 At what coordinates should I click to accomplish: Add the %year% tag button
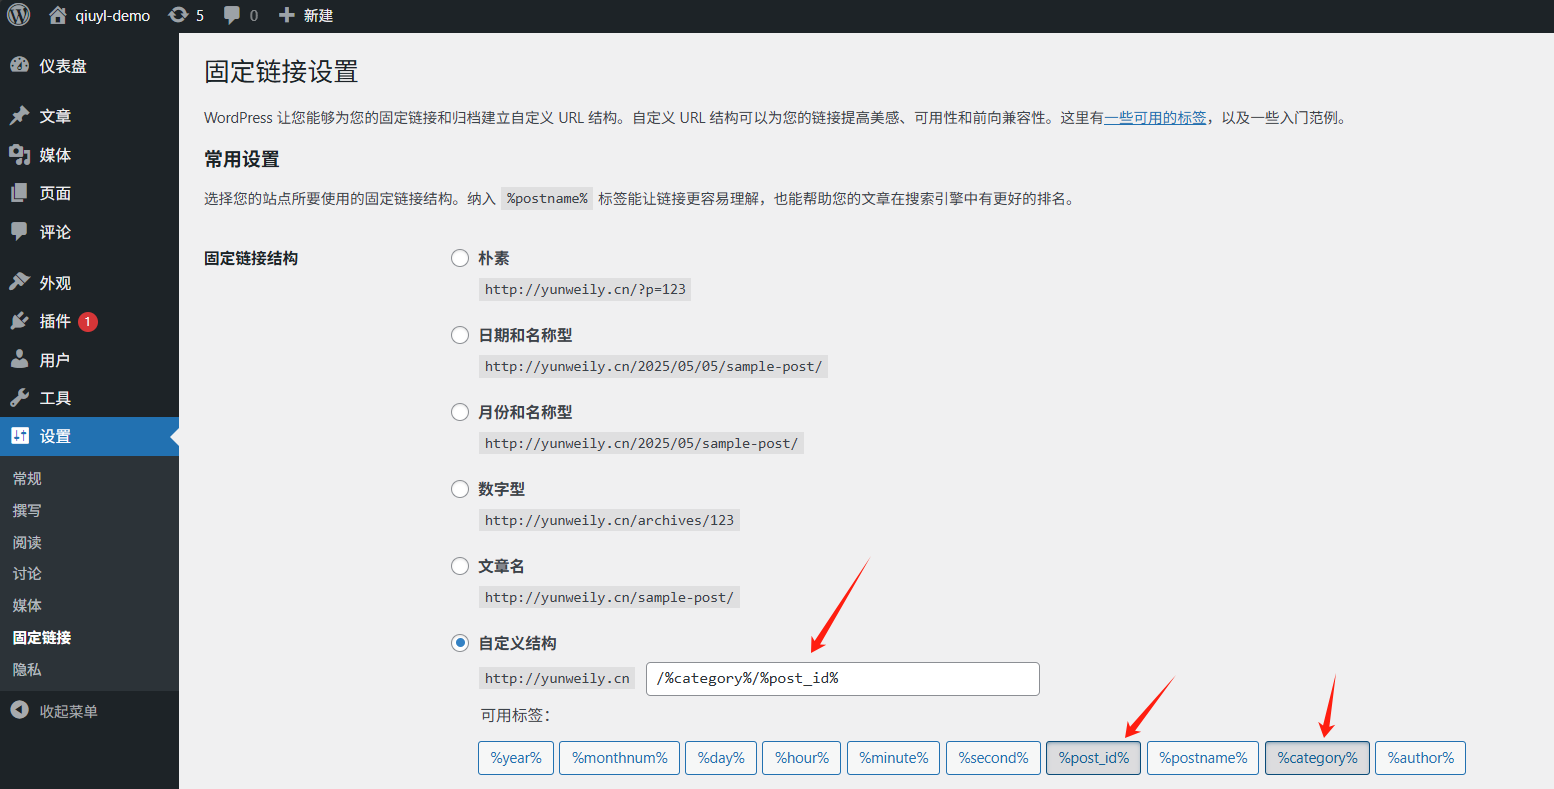click(x=516, y=758)
